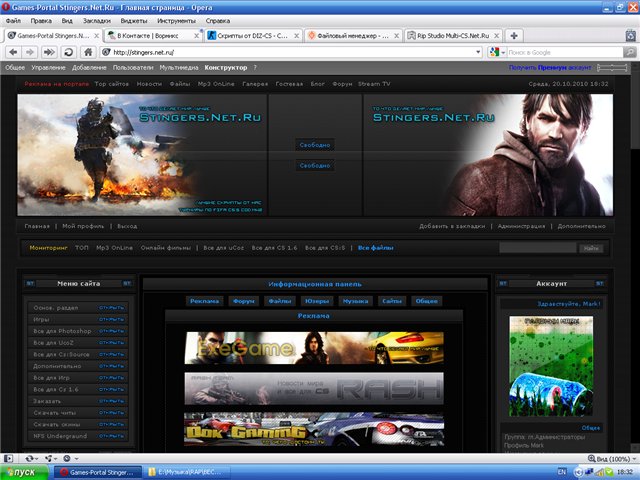Open the RASH advertisement banner
The height and width of the screenshot is (480, 640).
(314, 388)
